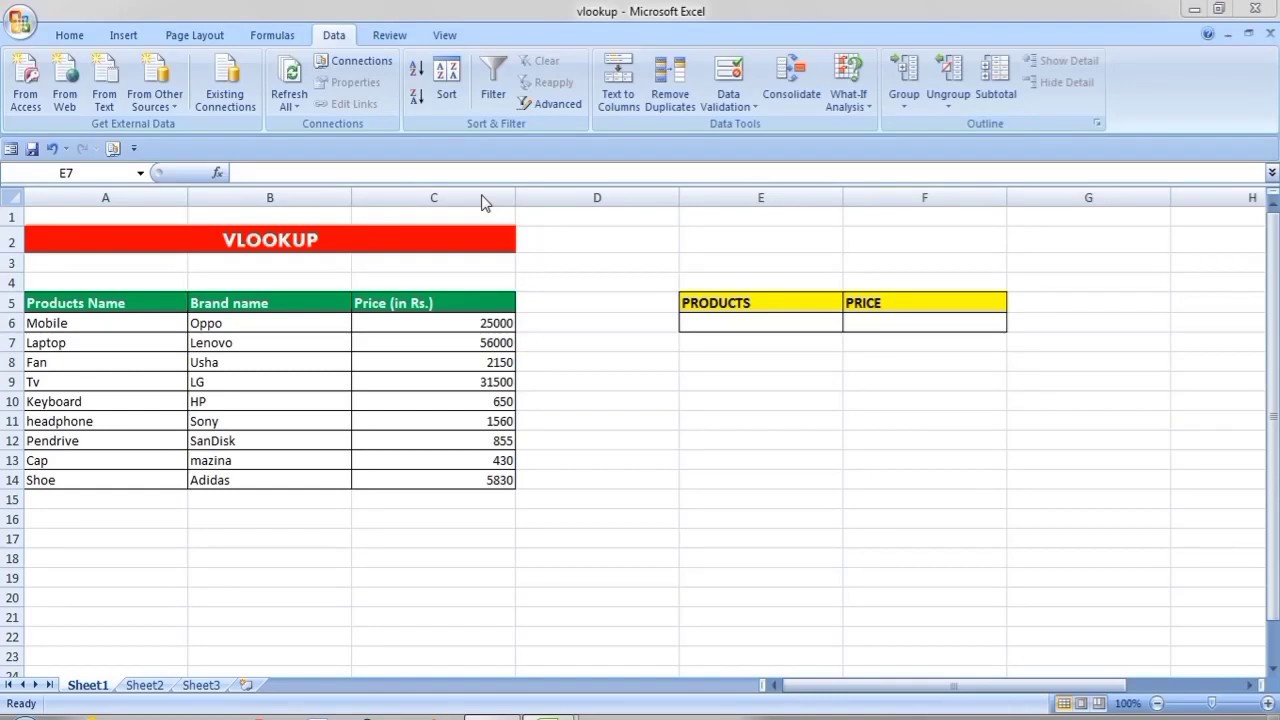Click the Subtotal icon
Screen dimensions: 1280x720
tap(995, 80)
